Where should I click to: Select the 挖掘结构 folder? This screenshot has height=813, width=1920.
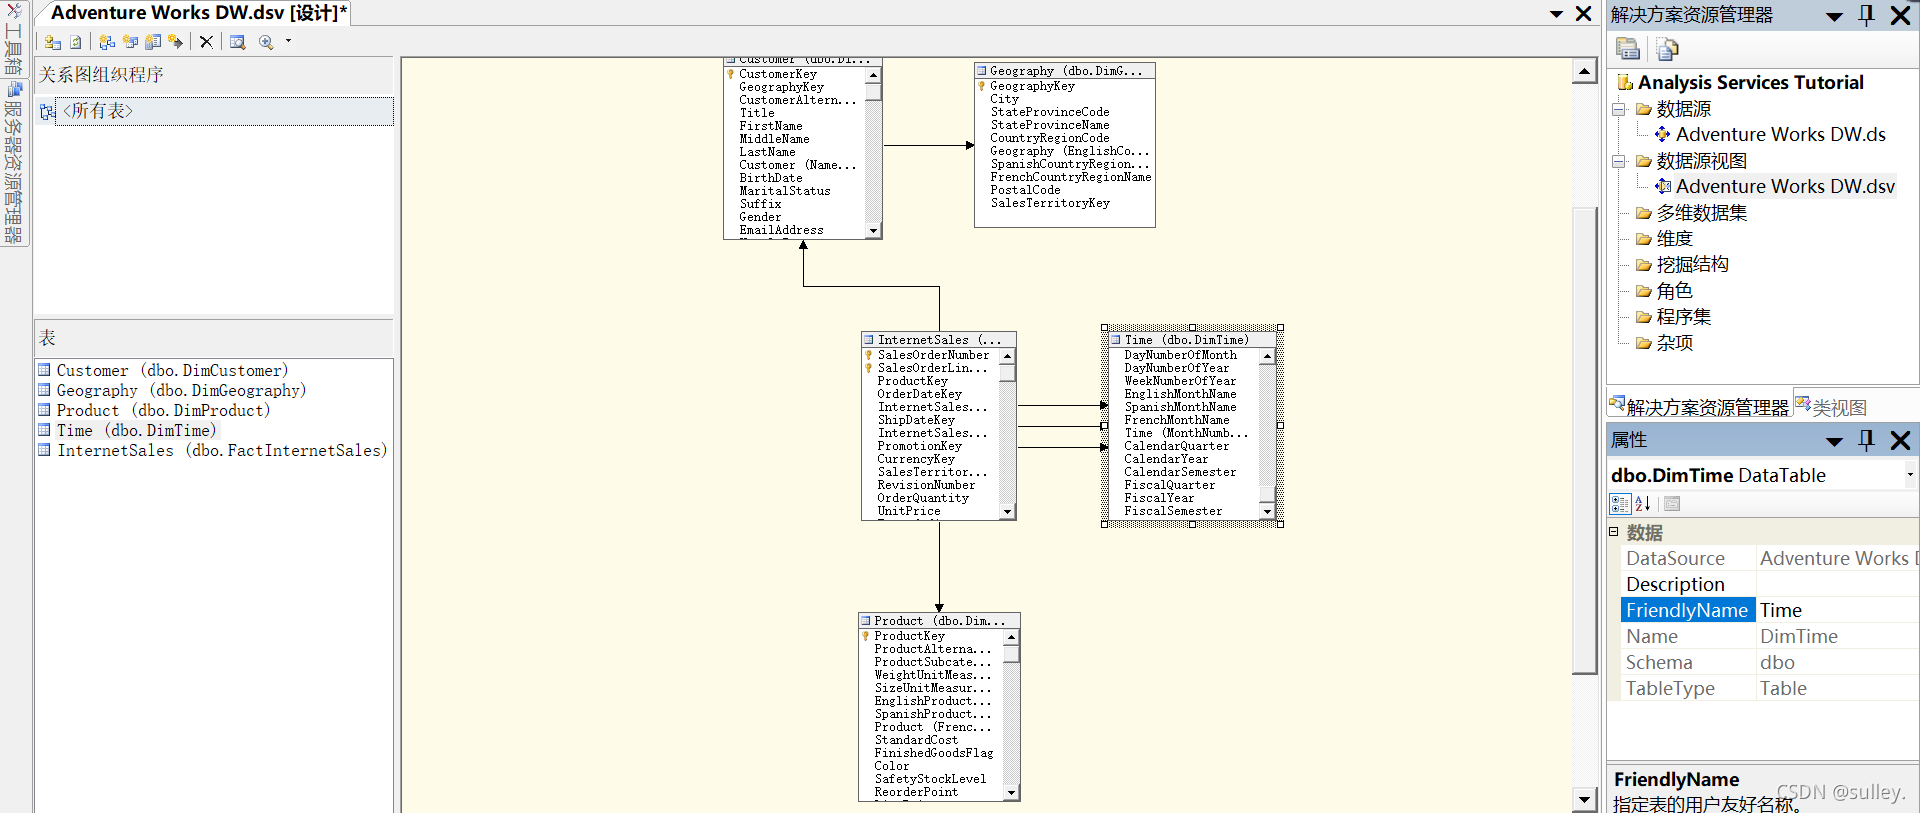(1692, 265)
